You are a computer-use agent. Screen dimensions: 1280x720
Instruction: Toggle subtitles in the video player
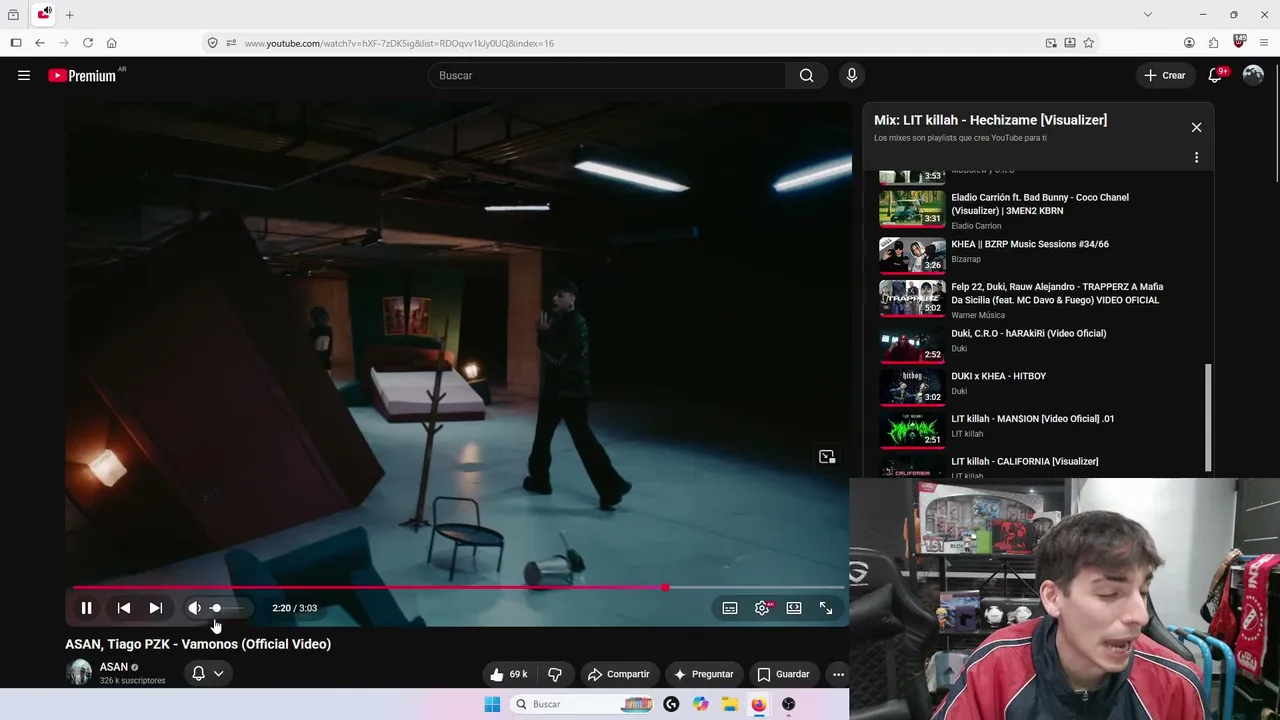tap(730, 608)
